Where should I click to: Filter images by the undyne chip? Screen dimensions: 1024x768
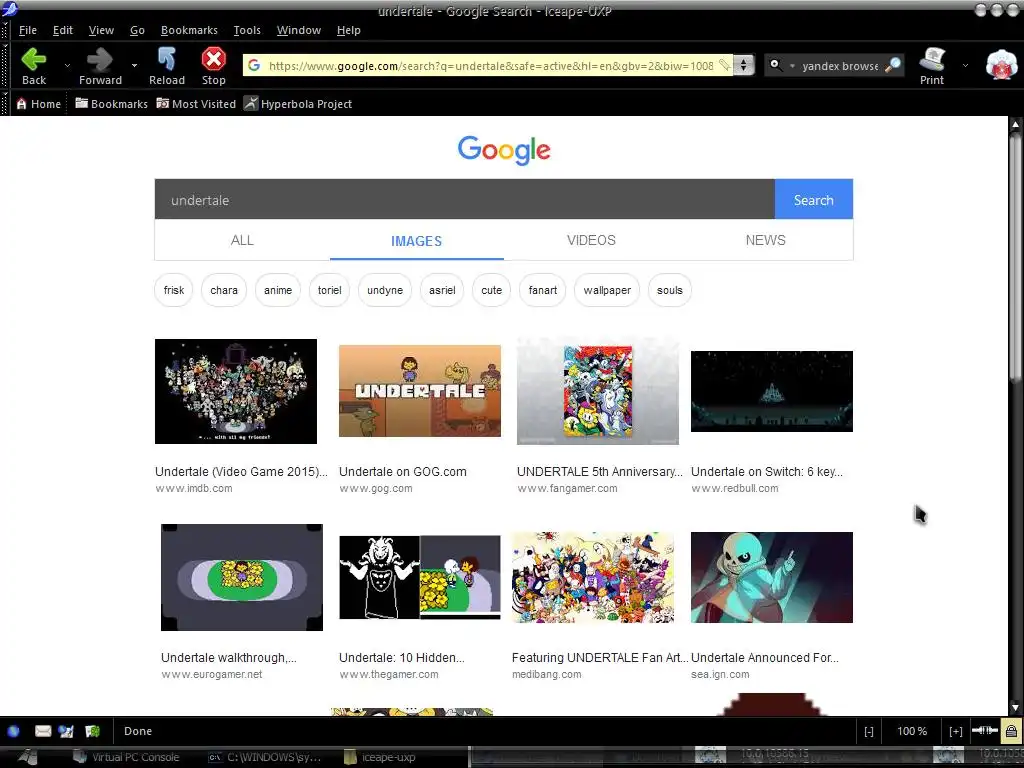point(385,290)
